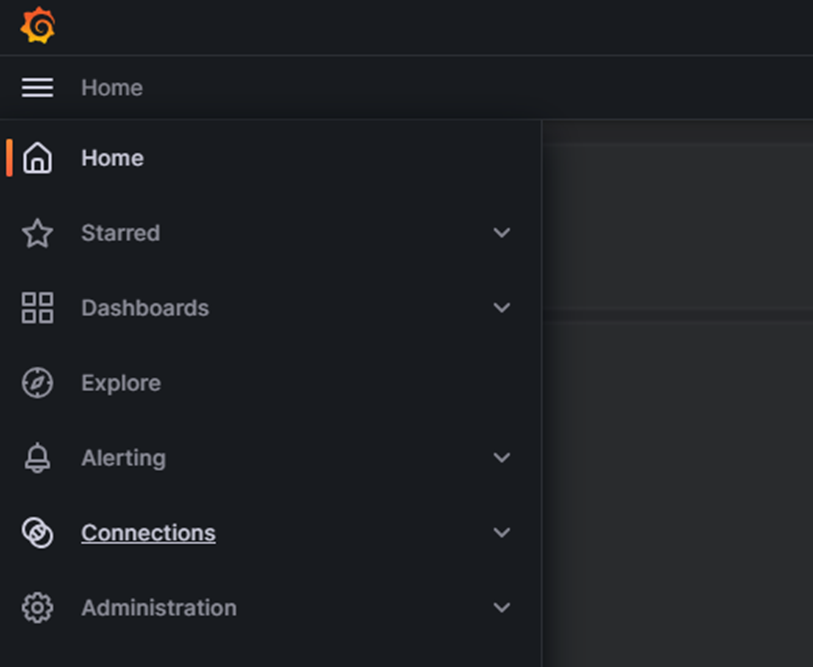Click the Starred star icon
Image resolution: width=813 pixels, height=667 pixels.
[x=38, y=233]
